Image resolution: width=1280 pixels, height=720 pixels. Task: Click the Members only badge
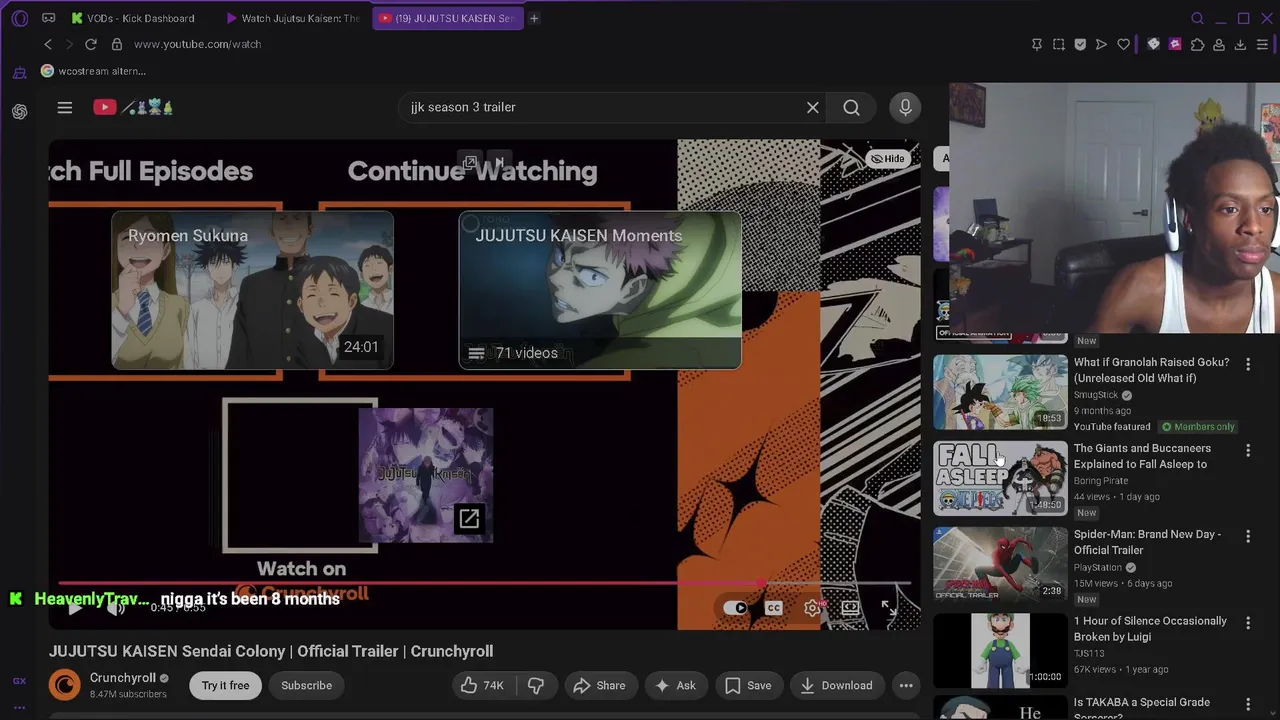(1198, 427)
